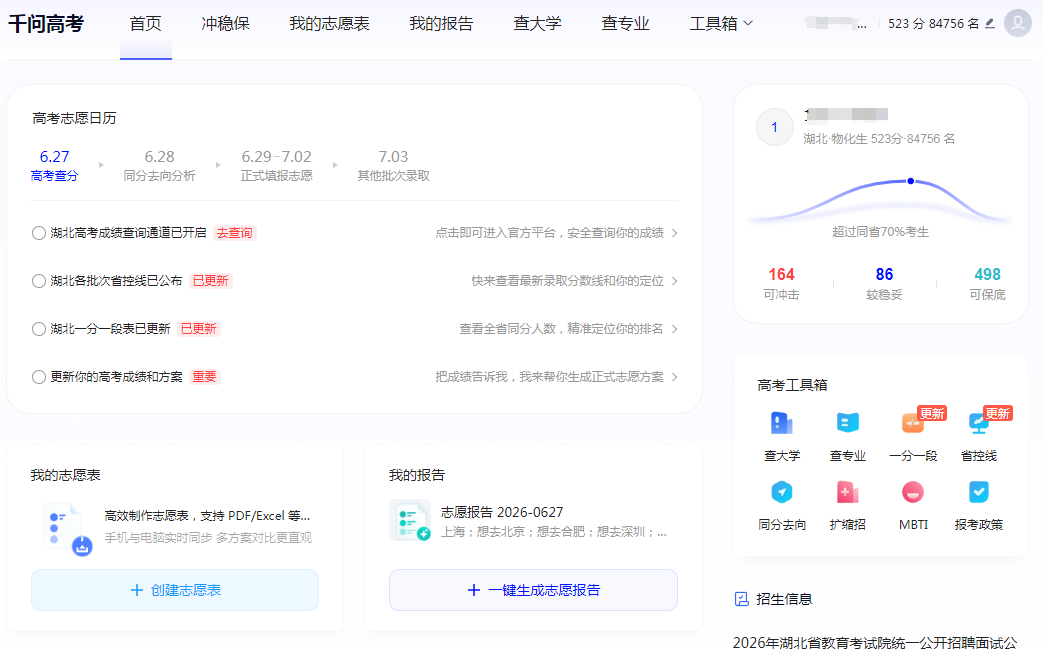
Task: Open the 查专业 tool icon
Action: [x=847, y=424]
